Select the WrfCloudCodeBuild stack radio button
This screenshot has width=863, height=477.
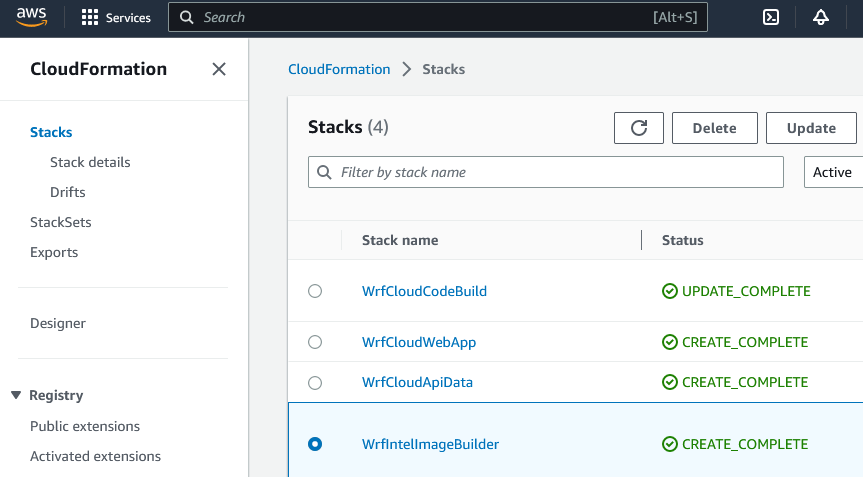315,291
